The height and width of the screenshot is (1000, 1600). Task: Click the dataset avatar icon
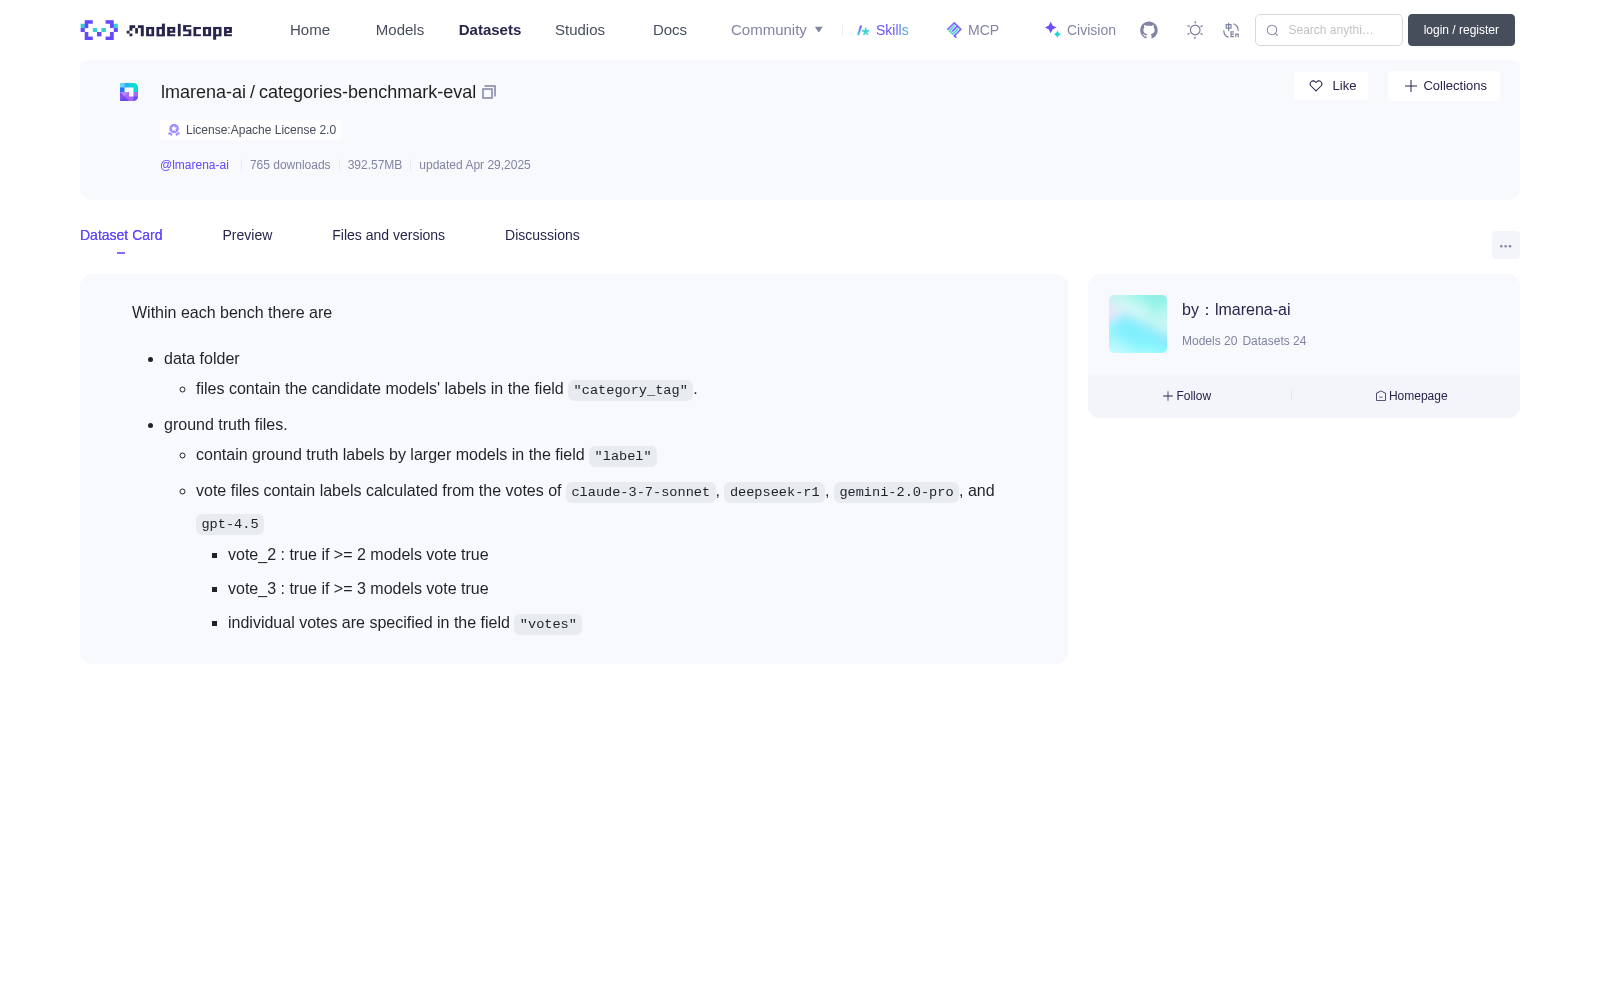tap(129, 92)
